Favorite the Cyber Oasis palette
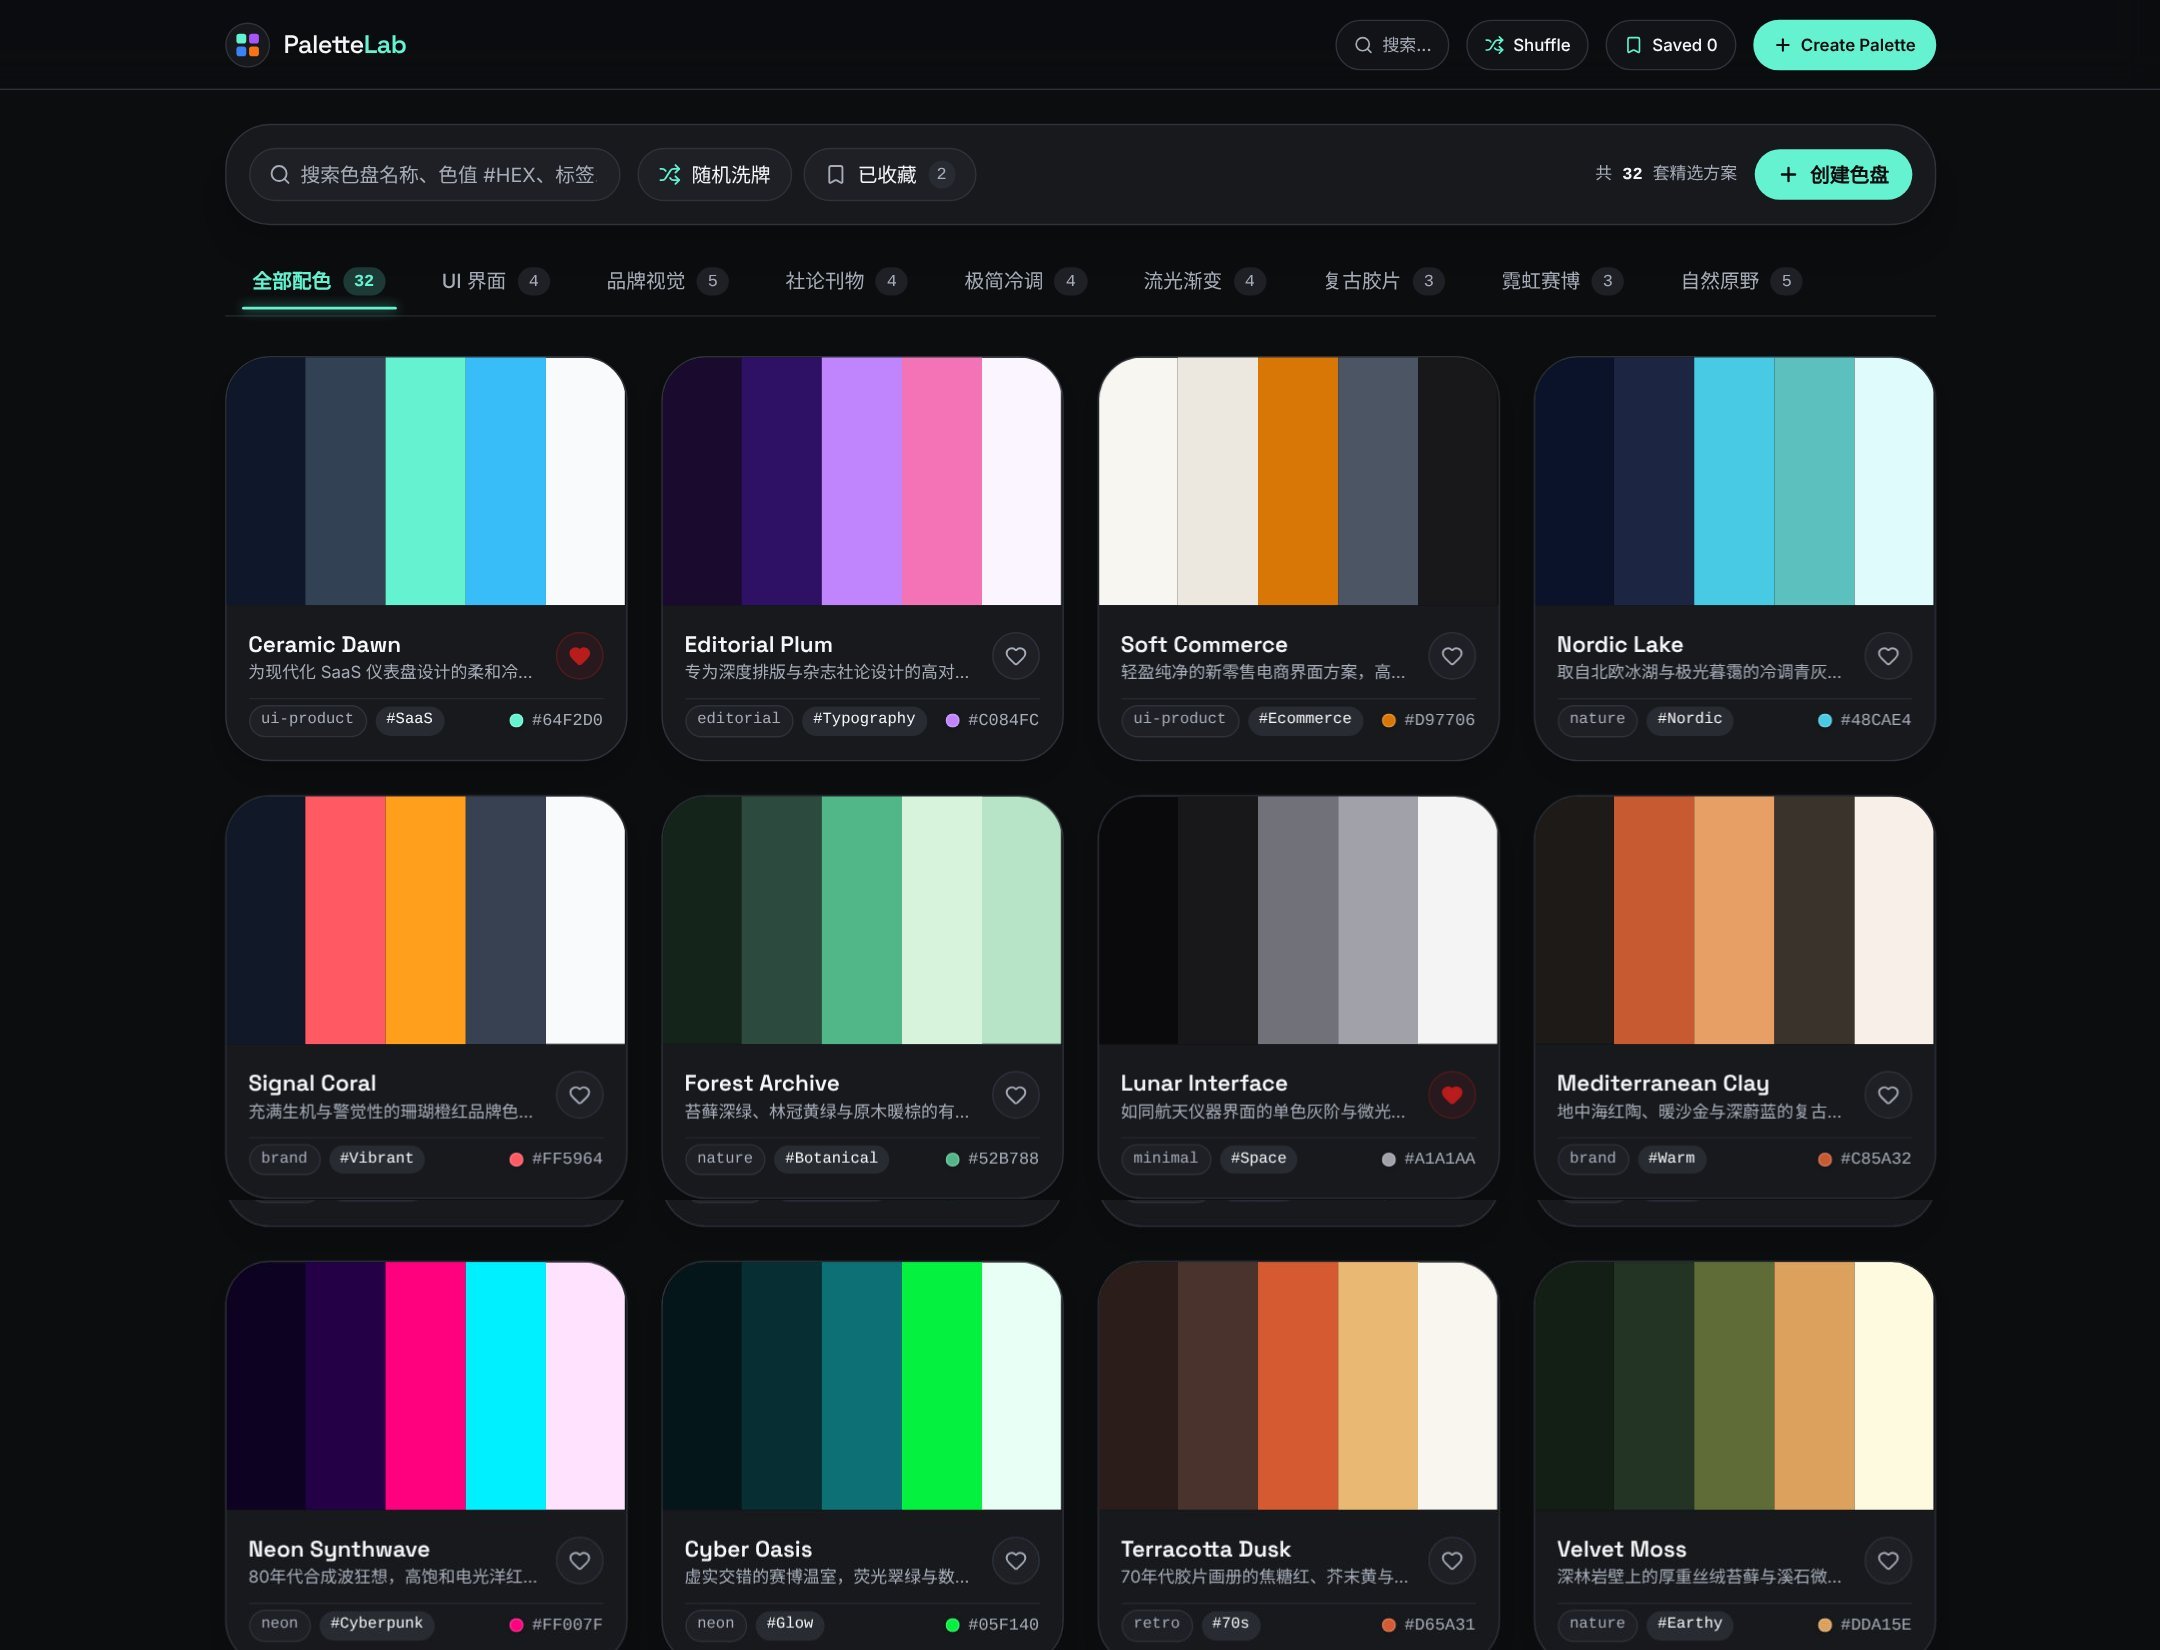The image size is (2160, 1650). pos(1016,1561)
